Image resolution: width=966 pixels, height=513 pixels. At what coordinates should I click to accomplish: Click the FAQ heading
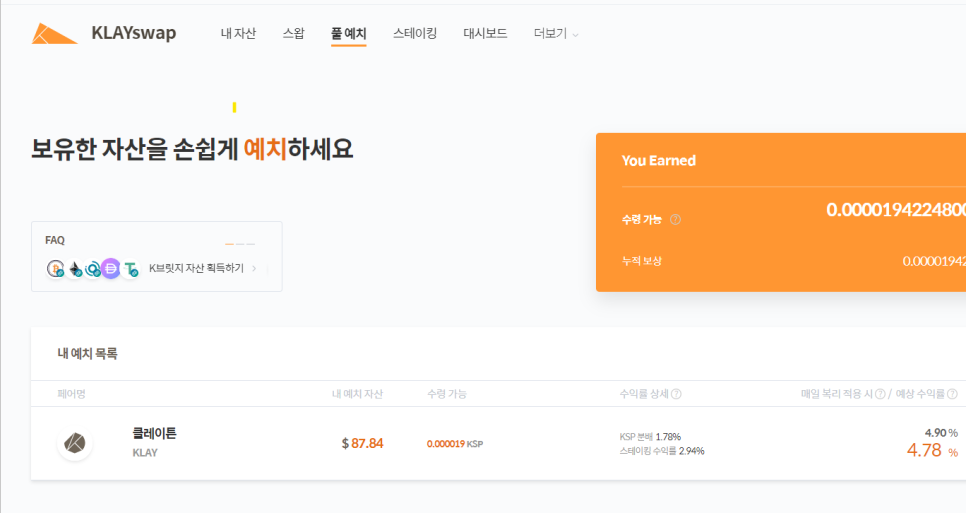[x=55, y=240]
